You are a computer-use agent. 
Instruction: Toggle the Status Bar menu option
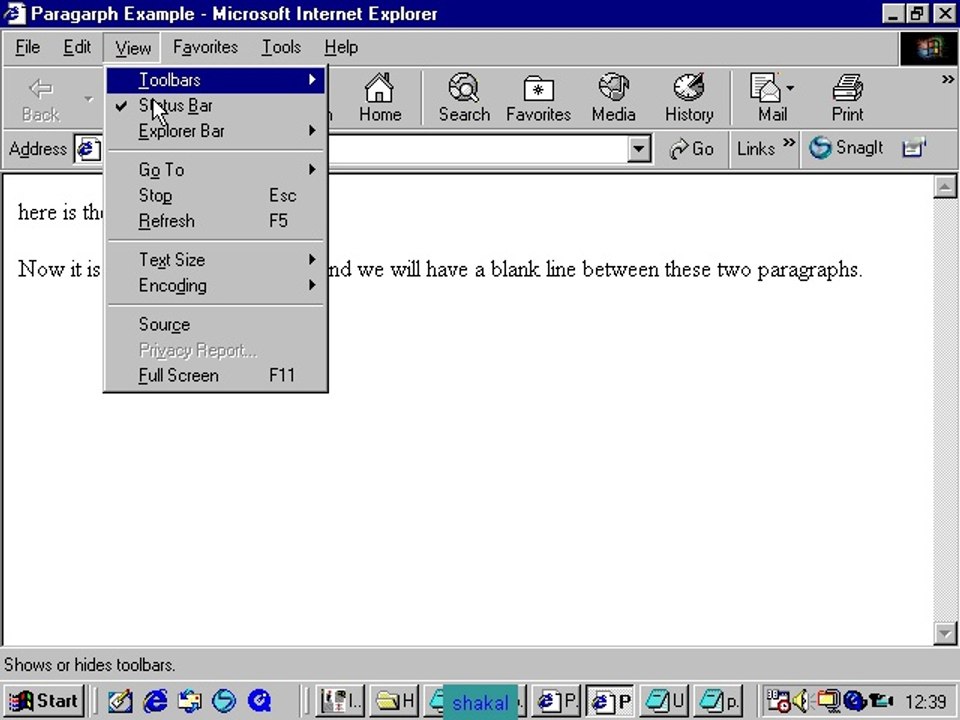click(216, 105)
